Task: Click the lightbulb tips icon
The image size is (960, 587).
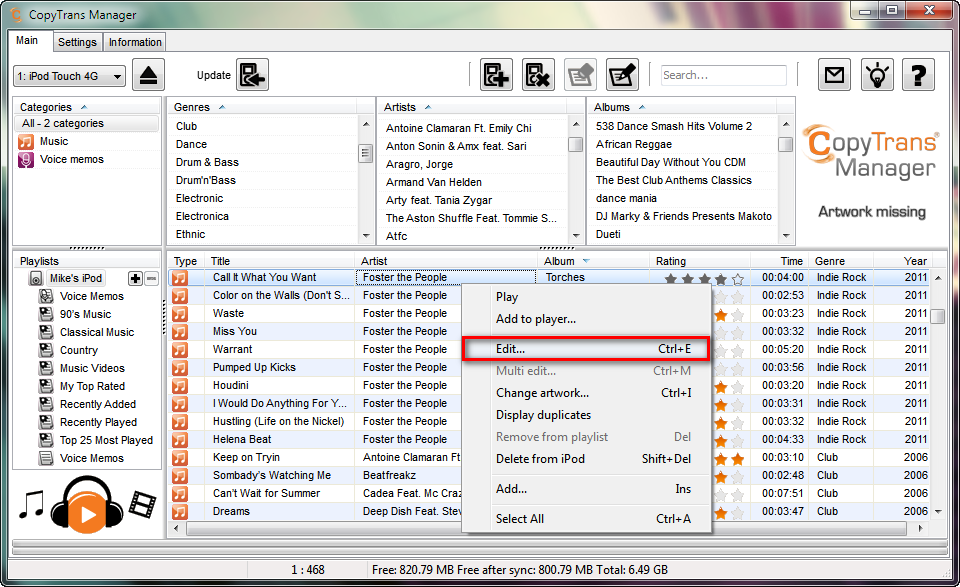Action: pos(877,75)
